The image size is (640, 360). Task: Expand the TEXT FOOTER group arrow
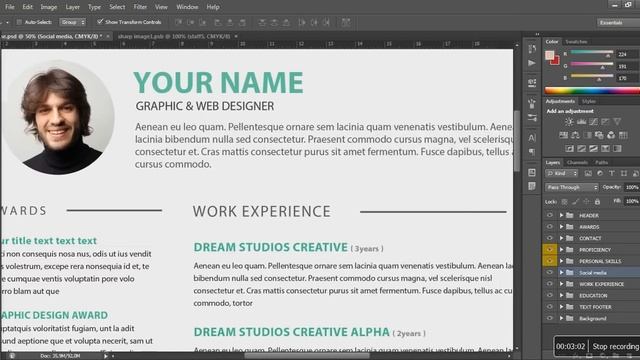coord(562,307)
